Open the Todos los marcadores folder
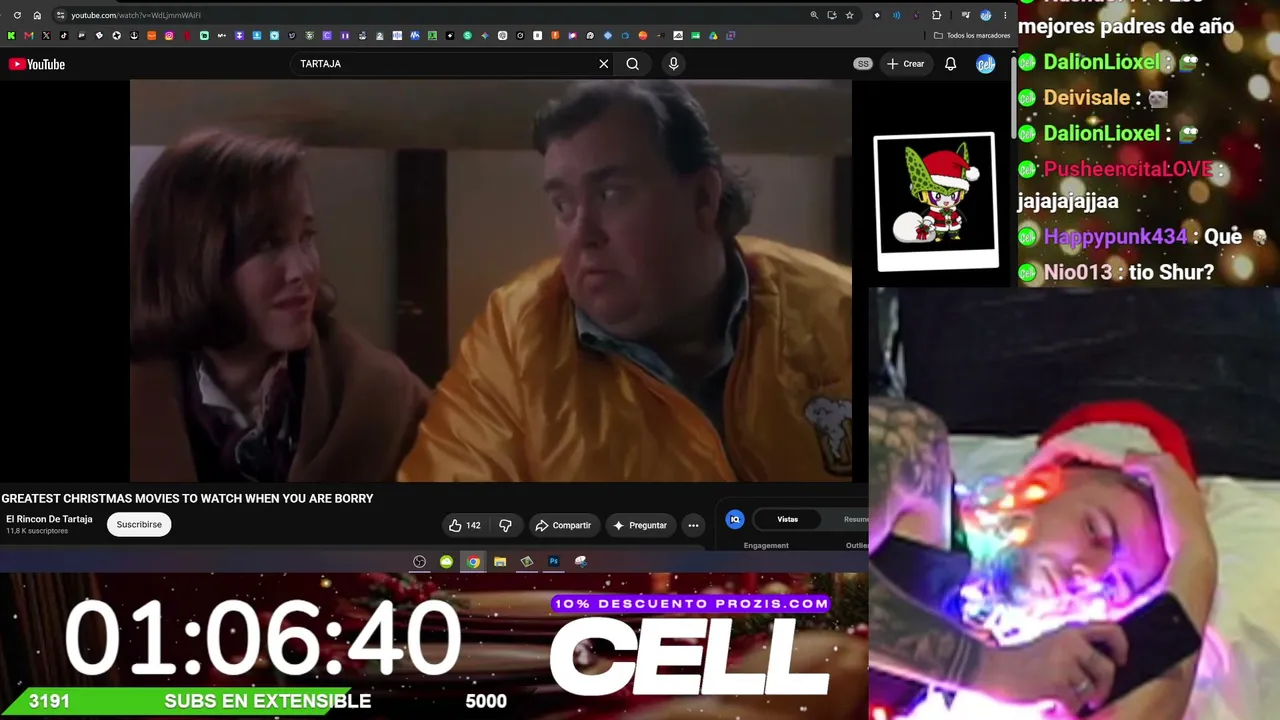 (972, 36)
